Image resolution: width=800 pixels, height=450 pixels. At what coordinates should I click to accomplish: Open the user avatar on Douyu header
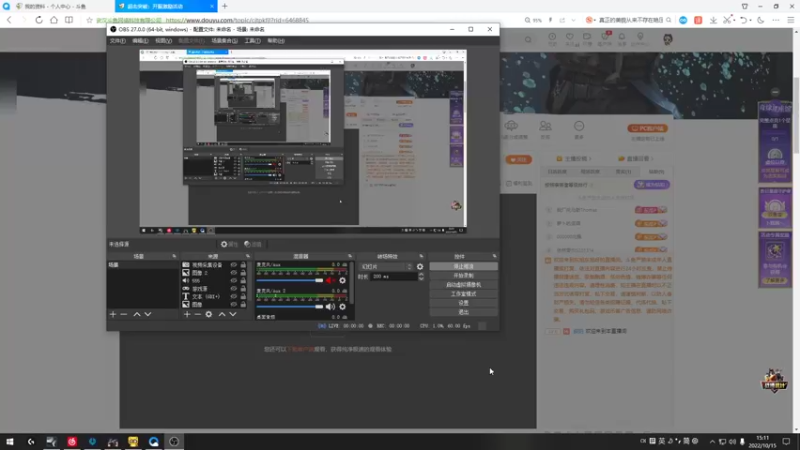667,39
